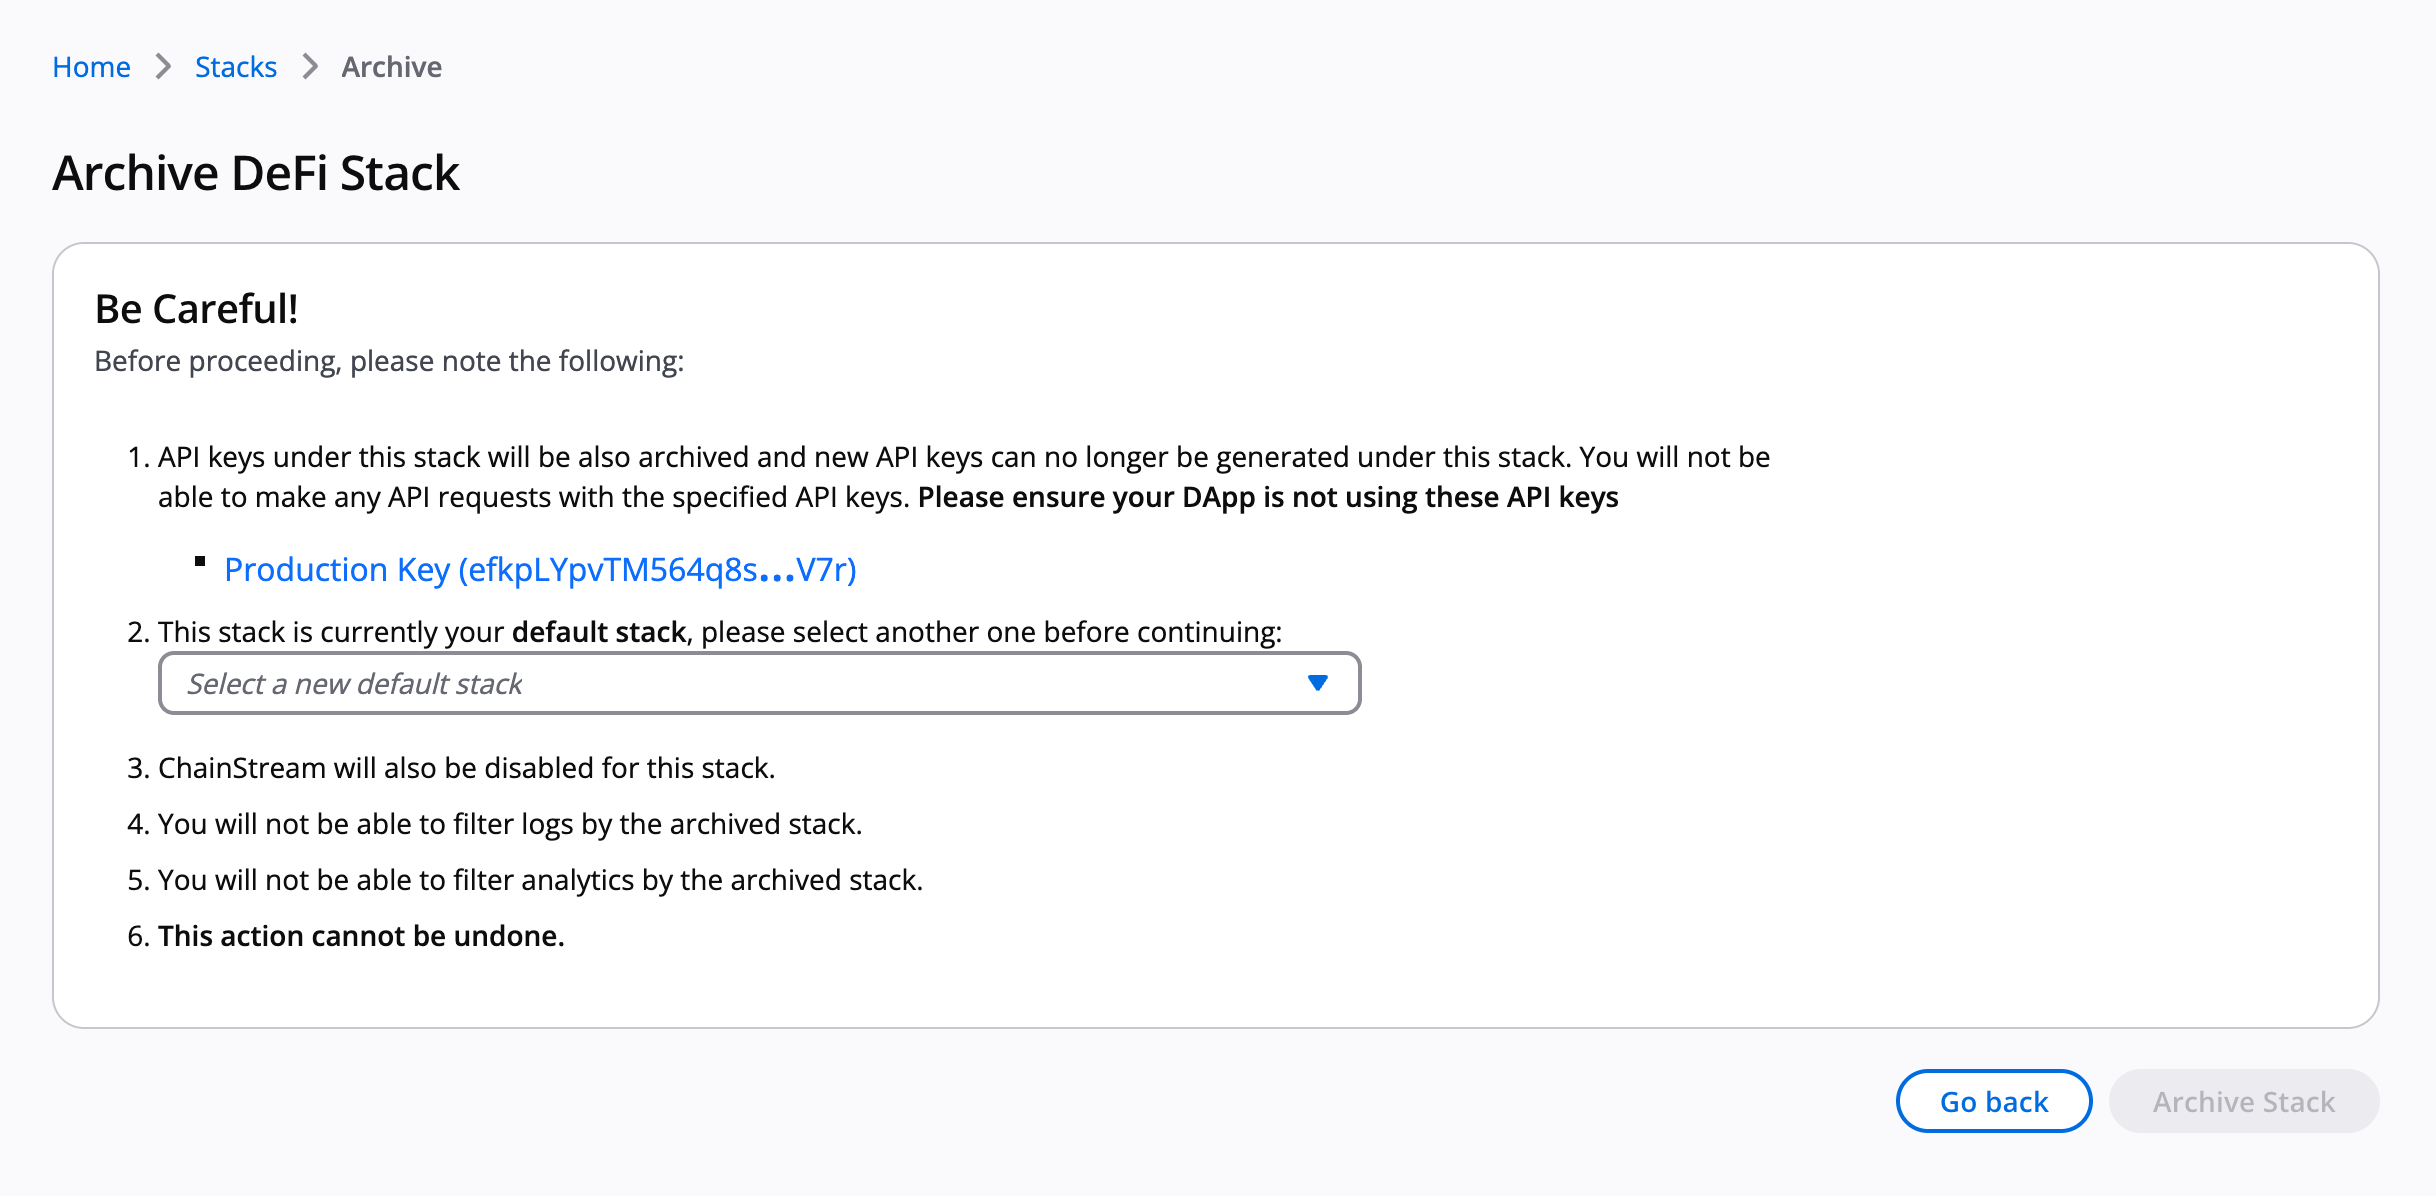2436x1196 pixels.
Task: Select the Archive breadcrumb item
Action: tap(390, 66)
